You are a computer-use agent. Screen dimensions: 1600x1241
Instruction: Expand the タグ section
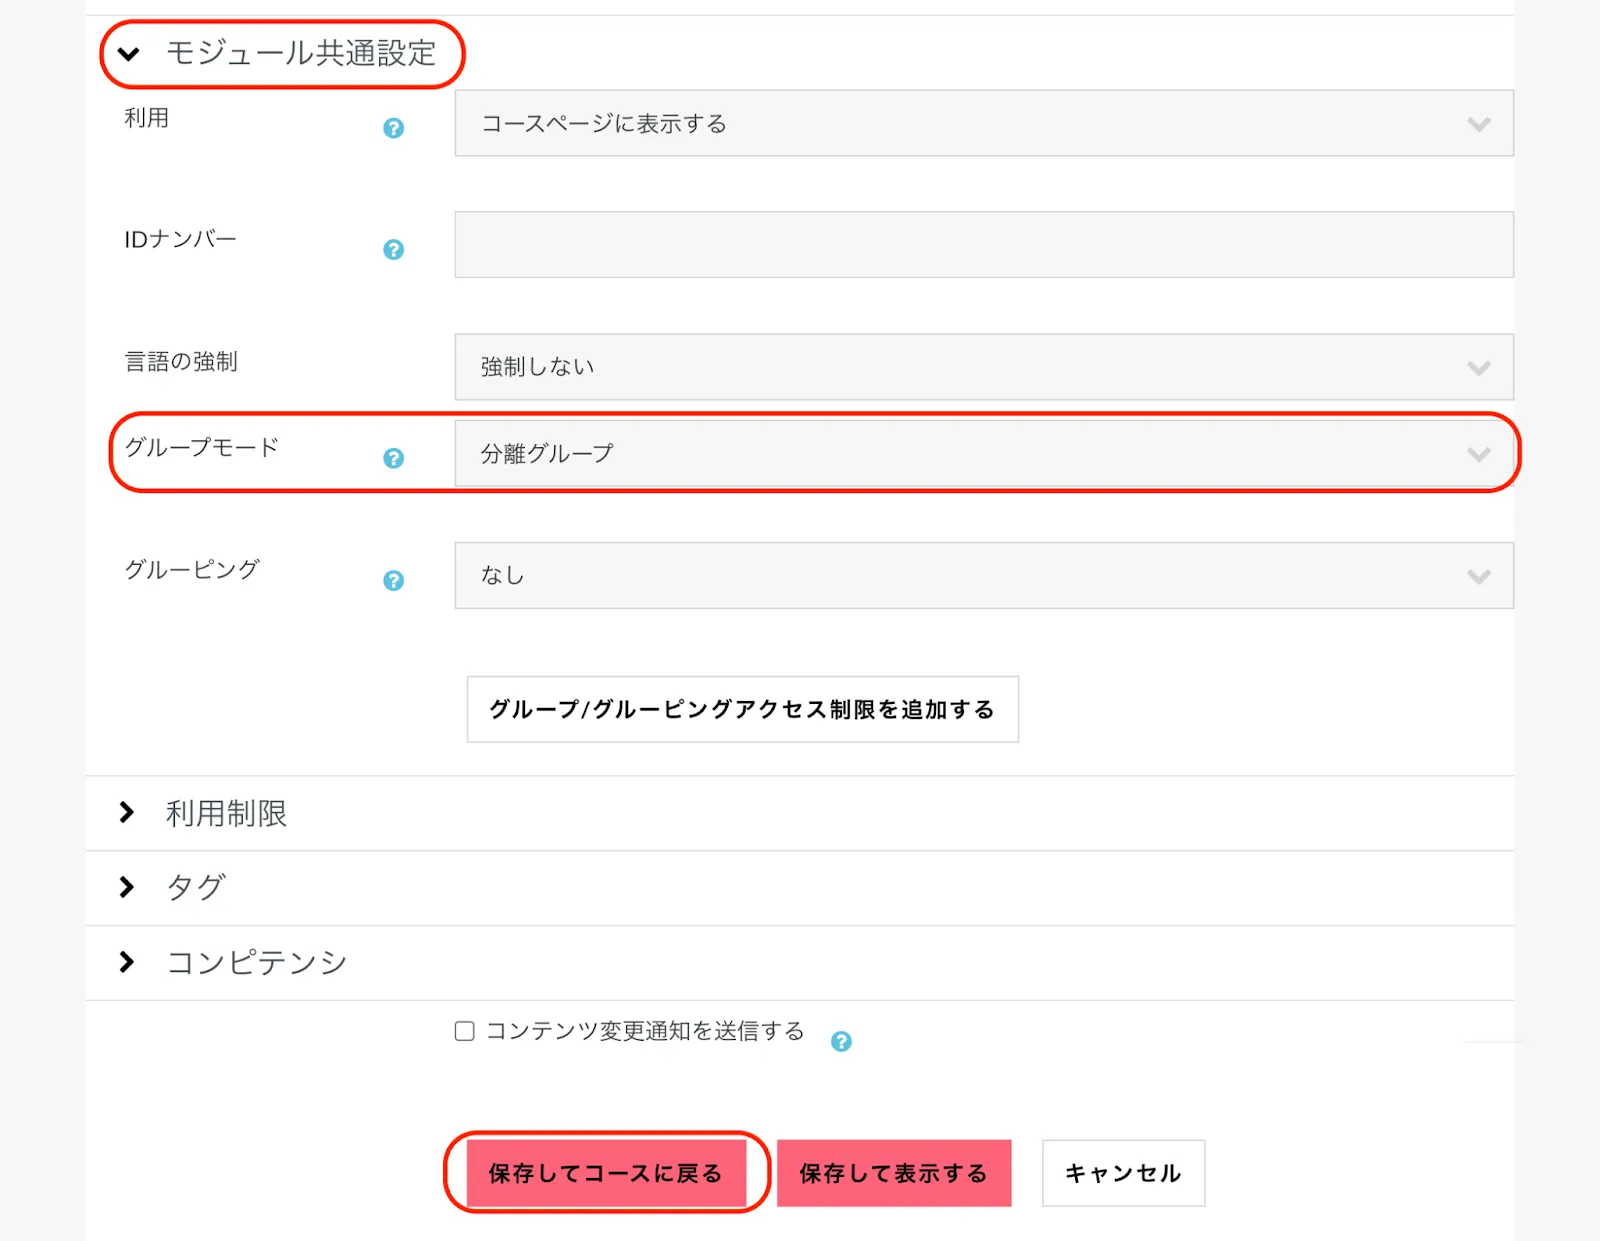(127, 887)
